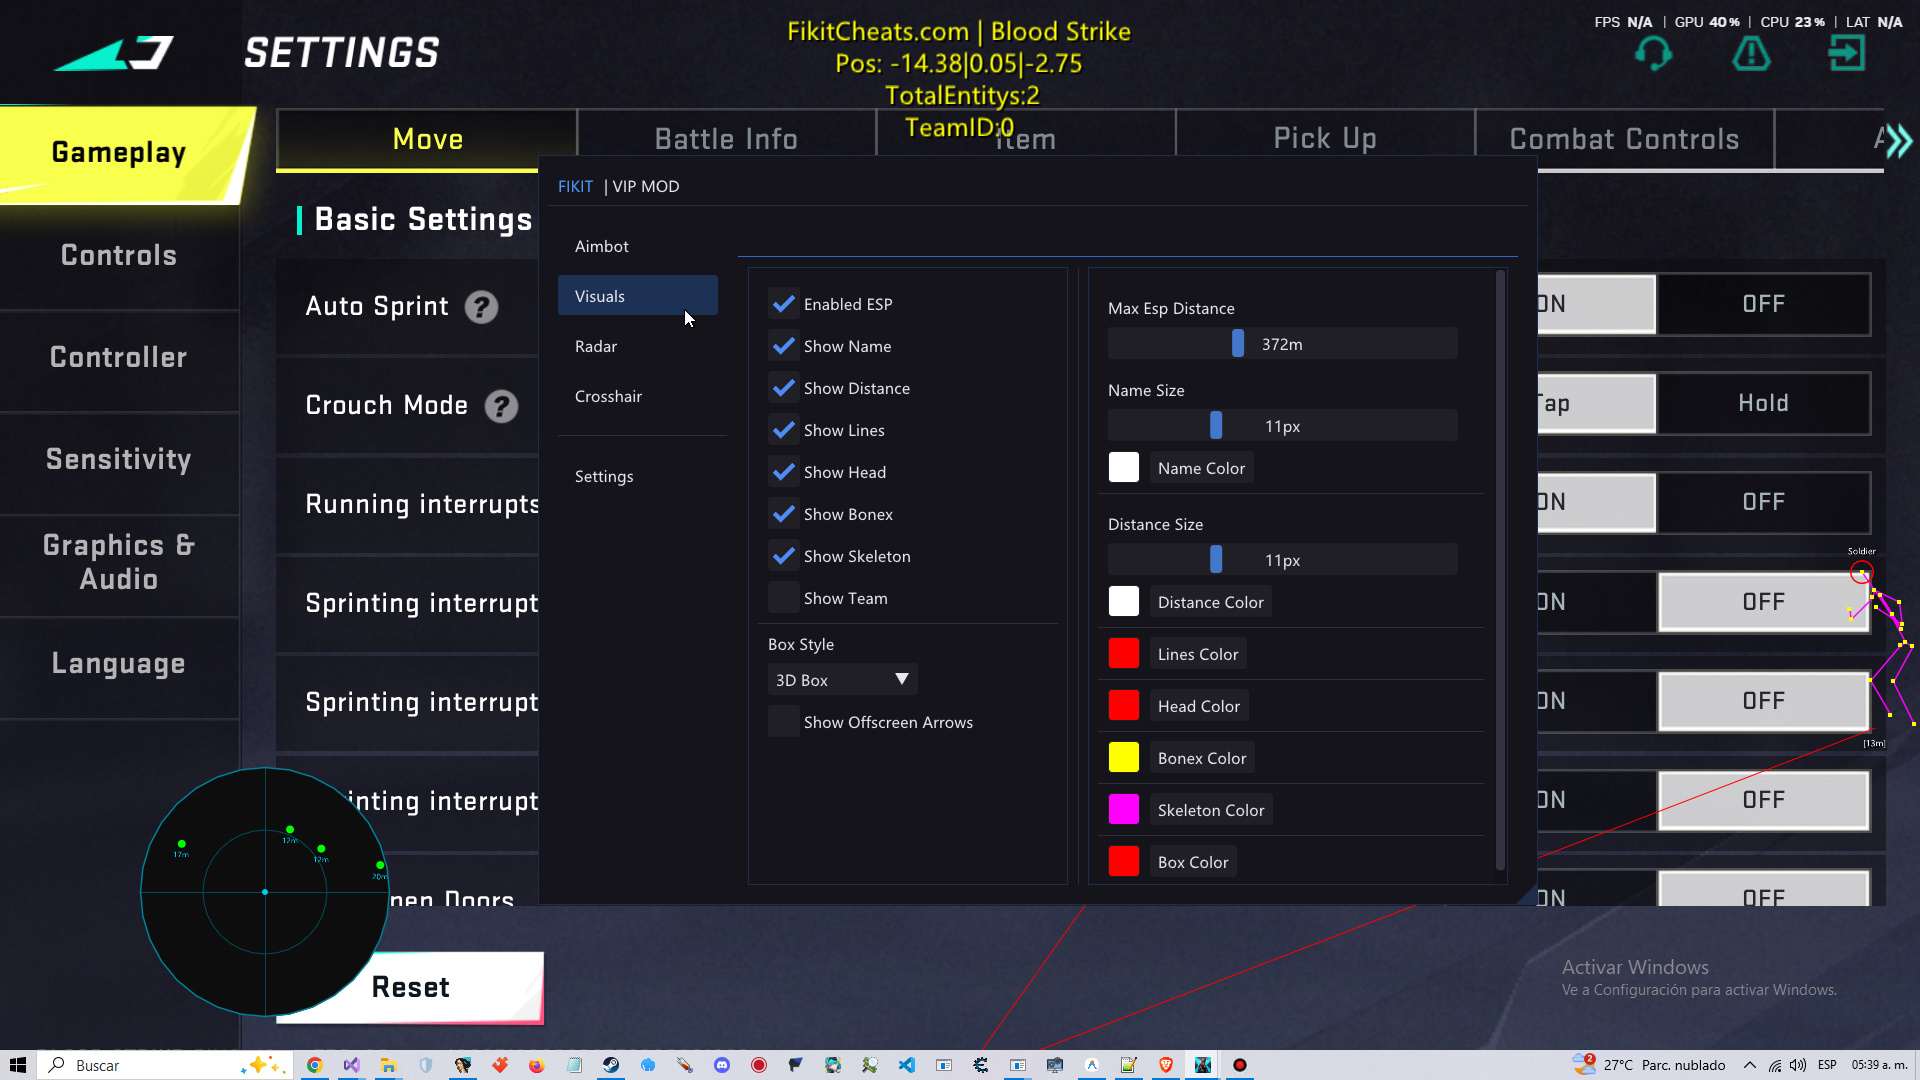Select the Move tab
1920x1080 pixels.
pyautogui.click(x=427, y=139)
